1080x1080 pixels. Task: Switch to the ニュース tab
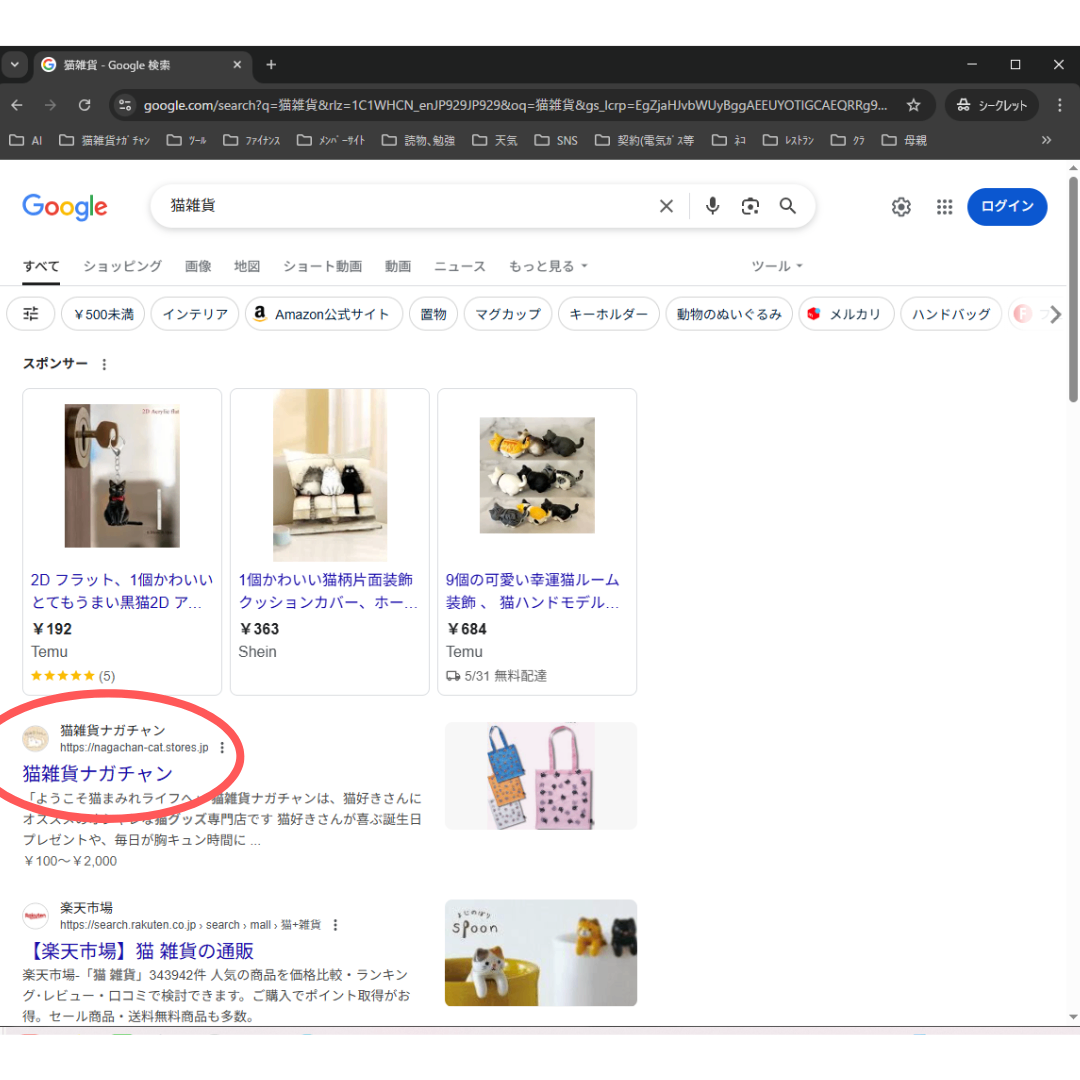click(459, 267)
